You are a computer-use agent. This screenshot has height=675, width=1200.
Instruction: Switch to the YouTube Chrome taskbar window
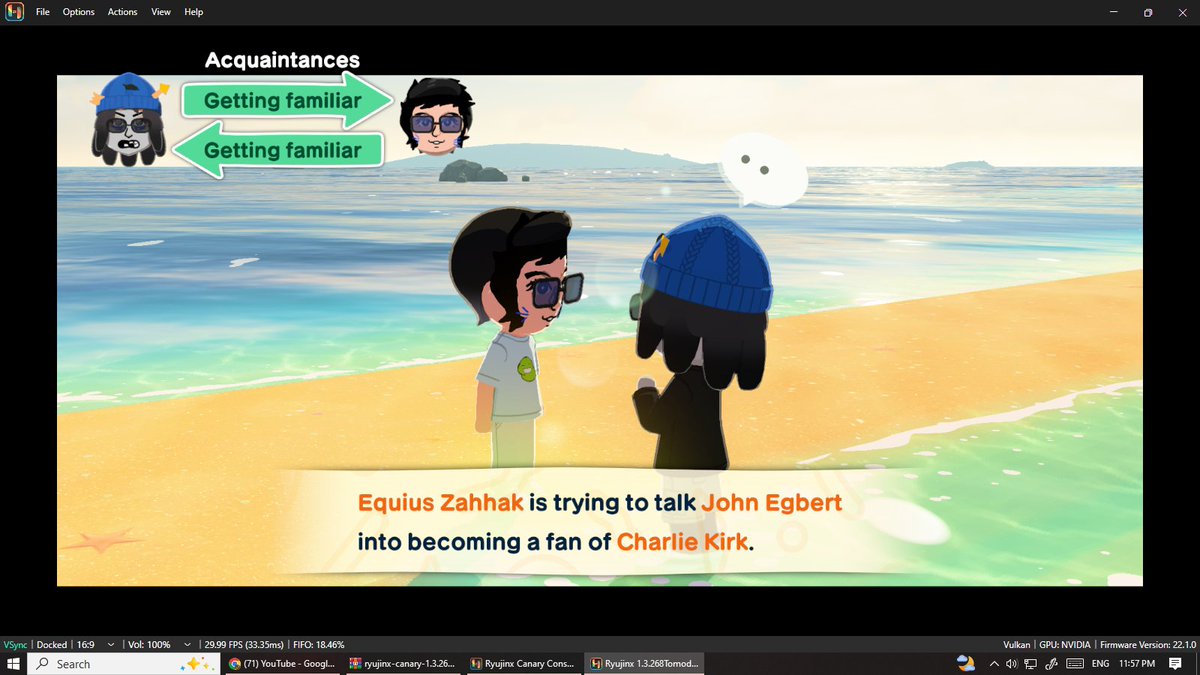[x=282, y=664]
